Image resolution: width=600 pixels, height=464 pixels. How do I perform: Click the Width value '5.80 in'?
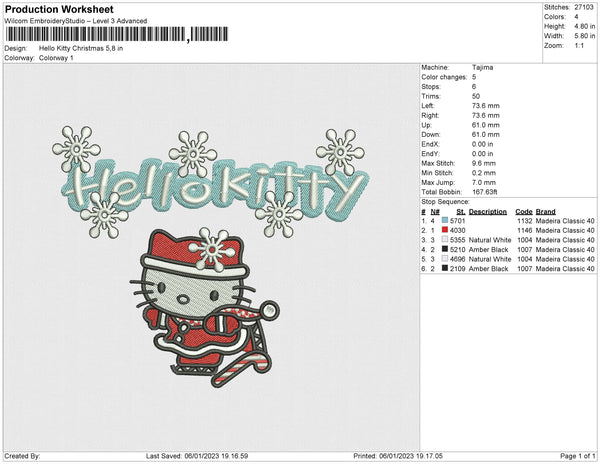585,36
